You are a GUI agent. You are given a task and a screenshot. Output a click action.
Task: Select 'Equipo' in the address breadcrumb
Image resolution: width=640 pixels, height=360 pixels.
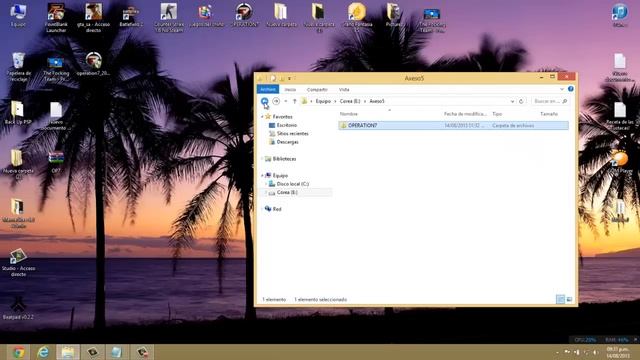click(x=323, y=101)
